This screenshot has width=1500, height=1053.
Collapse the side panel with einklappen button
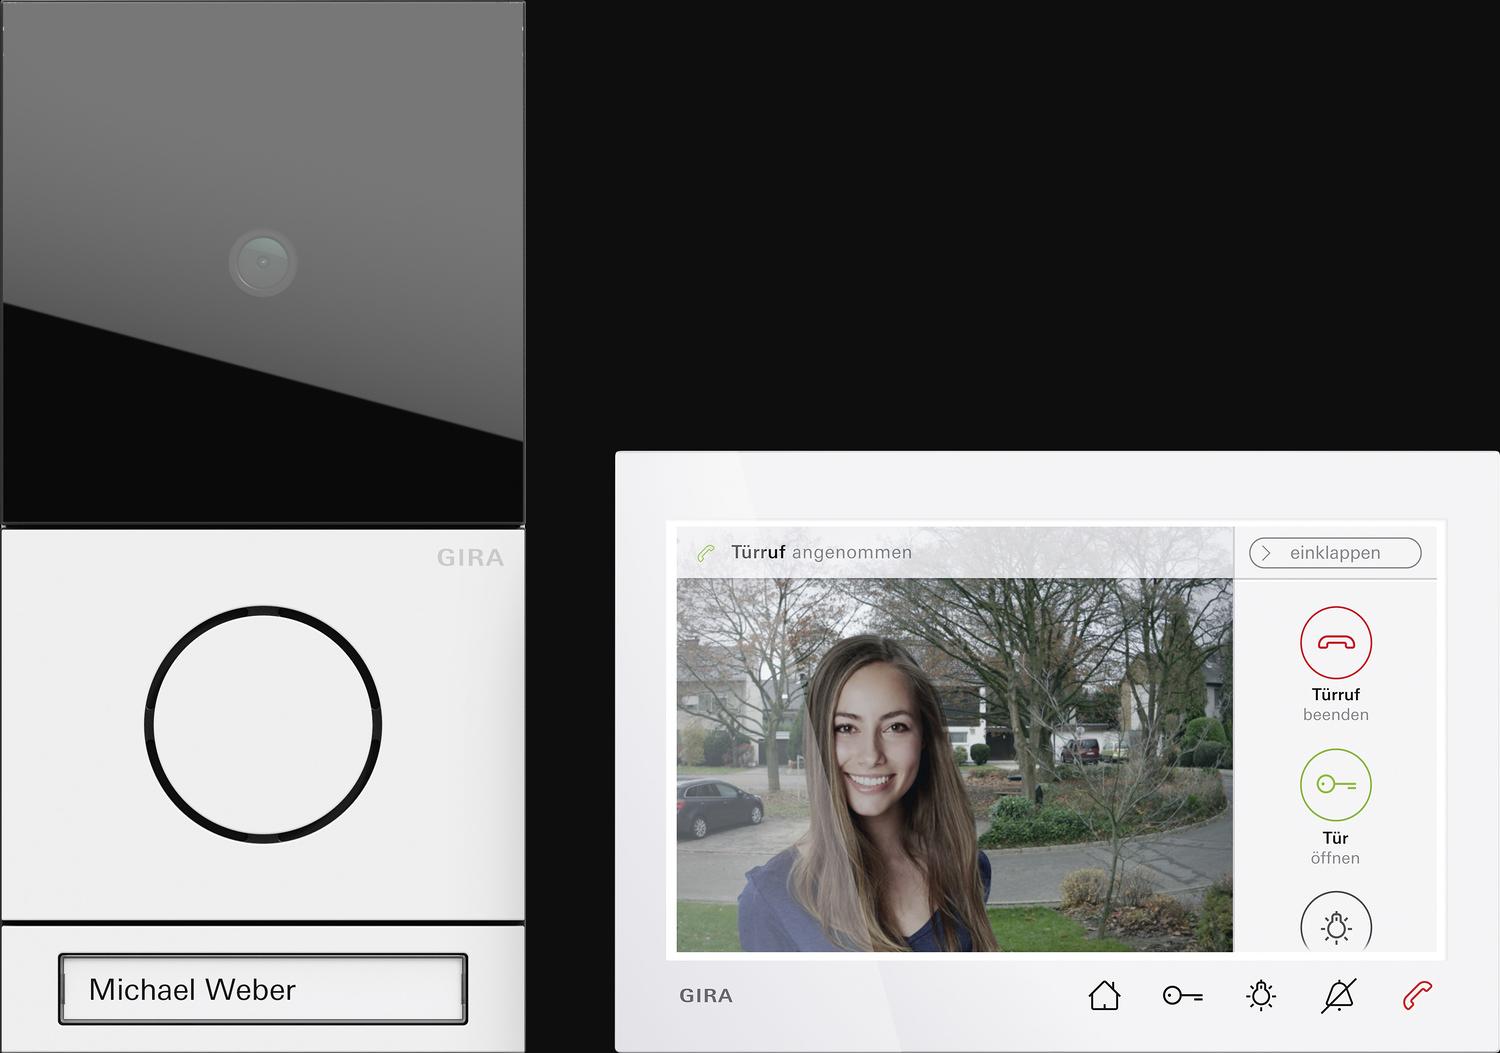(1335, 553)
